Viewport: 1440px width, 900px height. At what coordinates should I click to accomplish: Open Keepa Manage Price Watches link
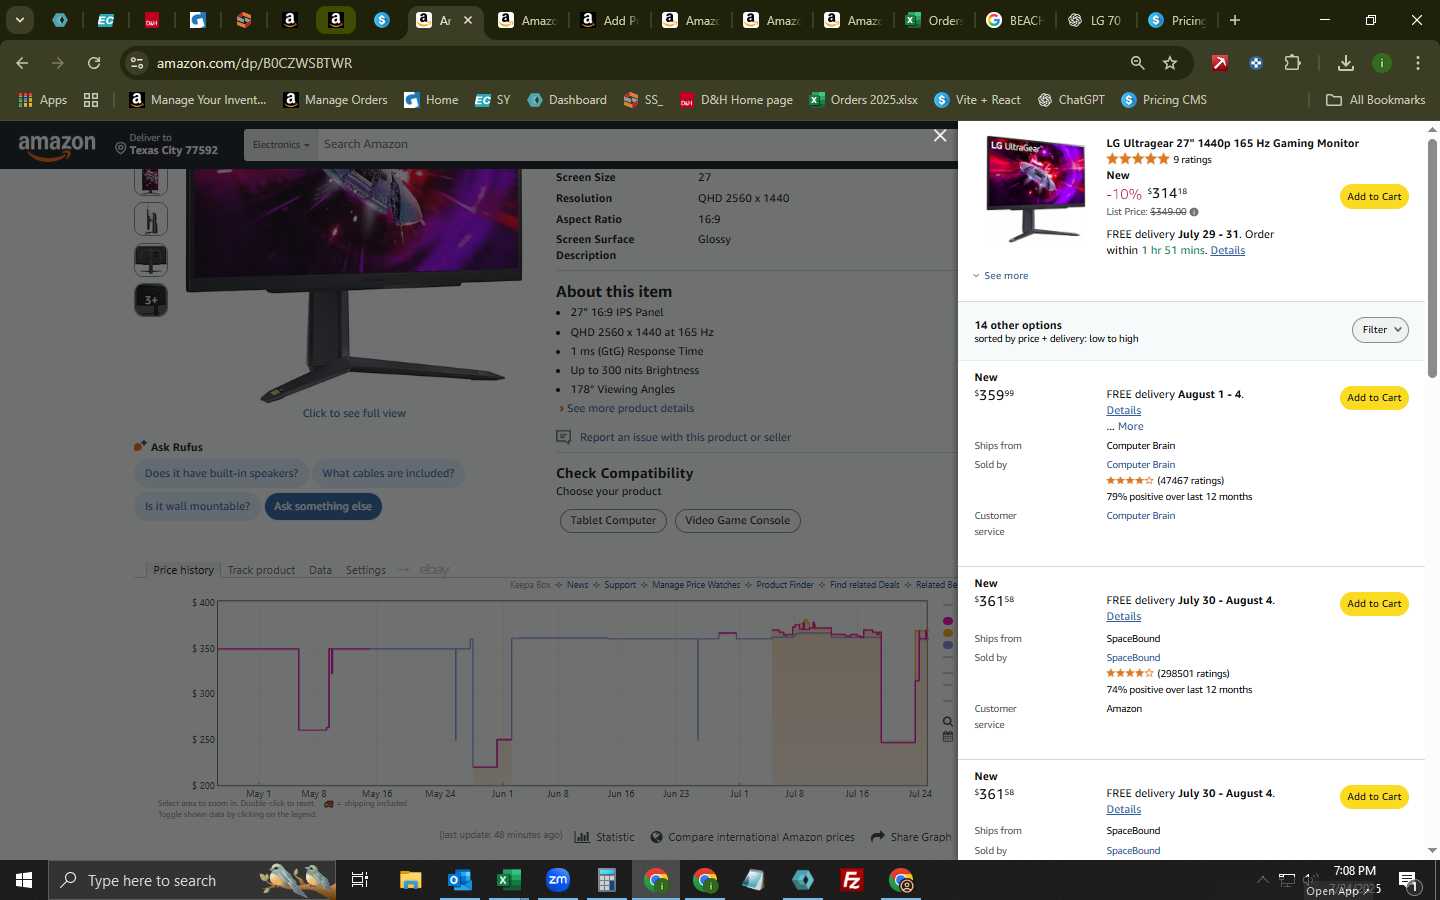point(696,585)
